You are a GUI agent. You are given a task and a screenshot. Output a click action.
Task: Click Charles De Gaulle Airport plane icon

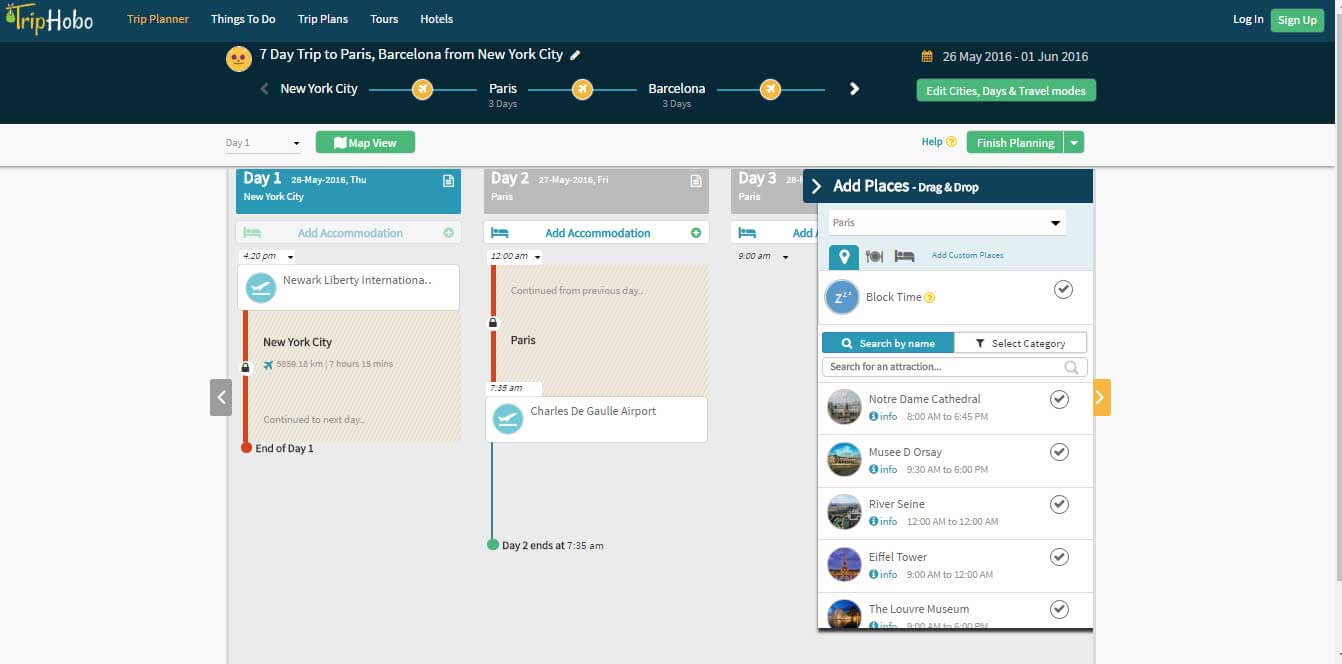pos(508,419)
